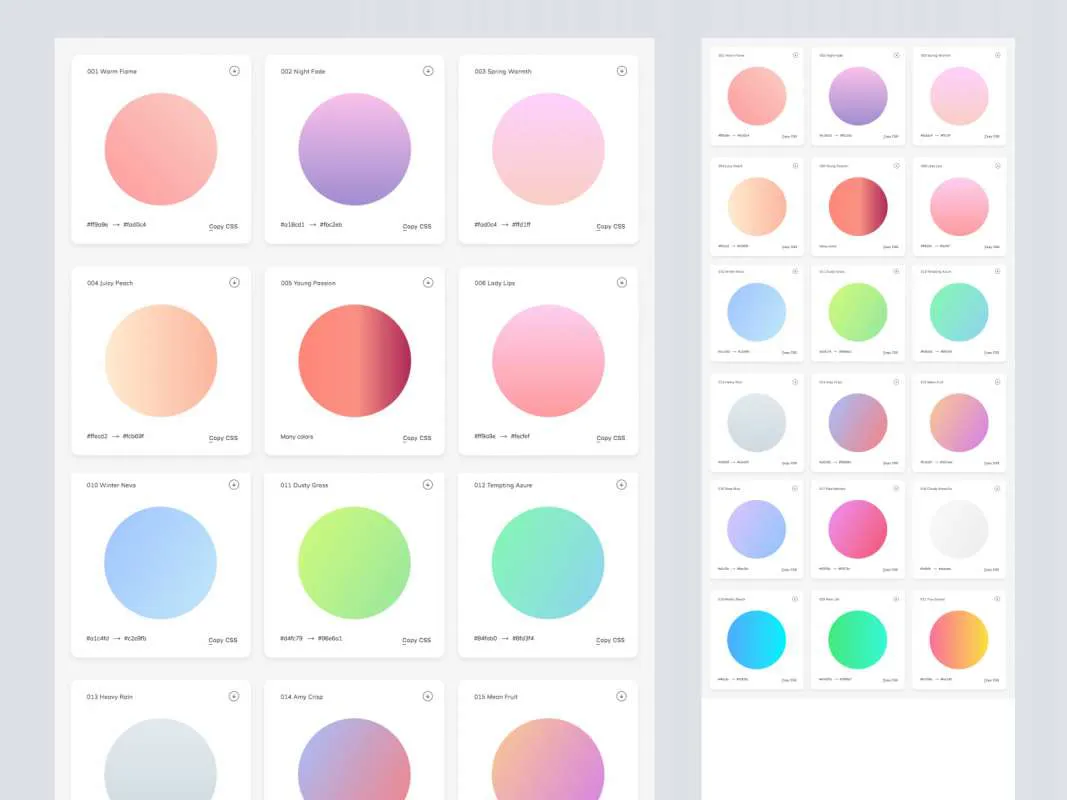Click Copy CSS on the Dusty Grass gradient

click(417, 640)
